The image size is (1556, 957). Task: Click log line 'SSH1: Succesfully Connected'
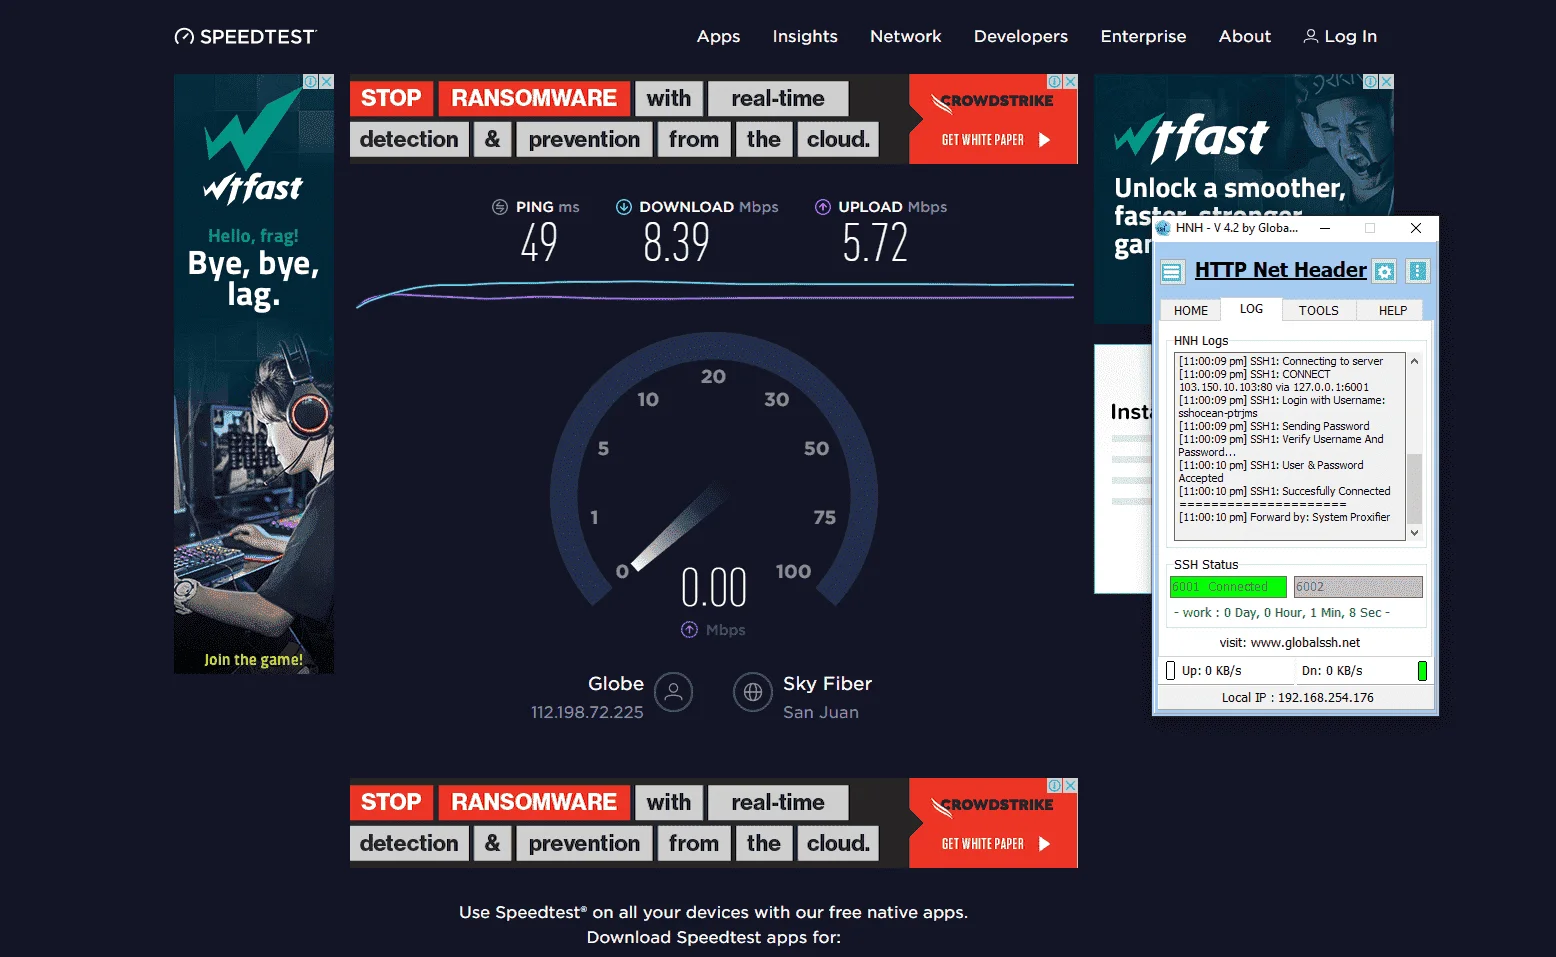1284,491
